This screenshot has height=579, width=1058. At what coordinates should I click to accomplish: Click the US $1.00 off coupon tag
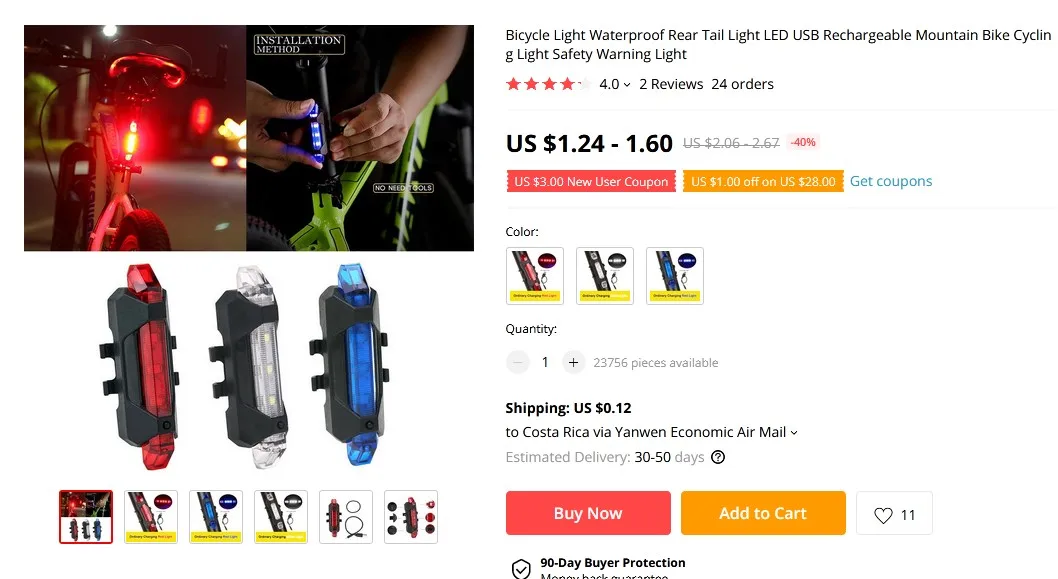point(763,182)
